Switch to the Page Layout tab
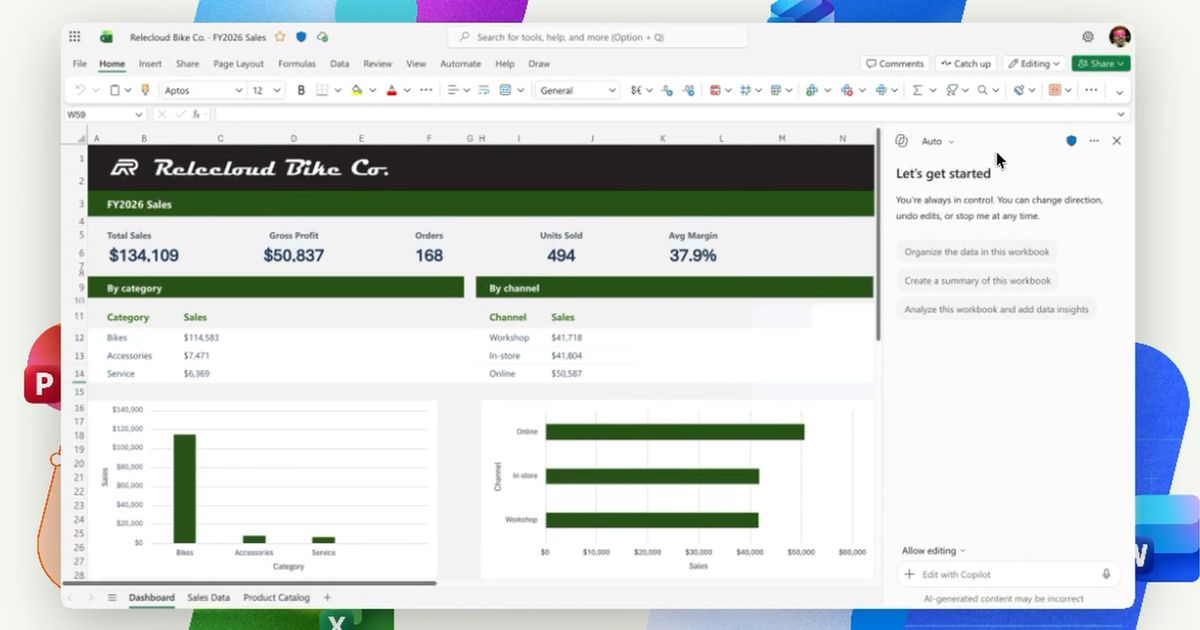This screenshot has height=630, width=1200. pos(238,63)
